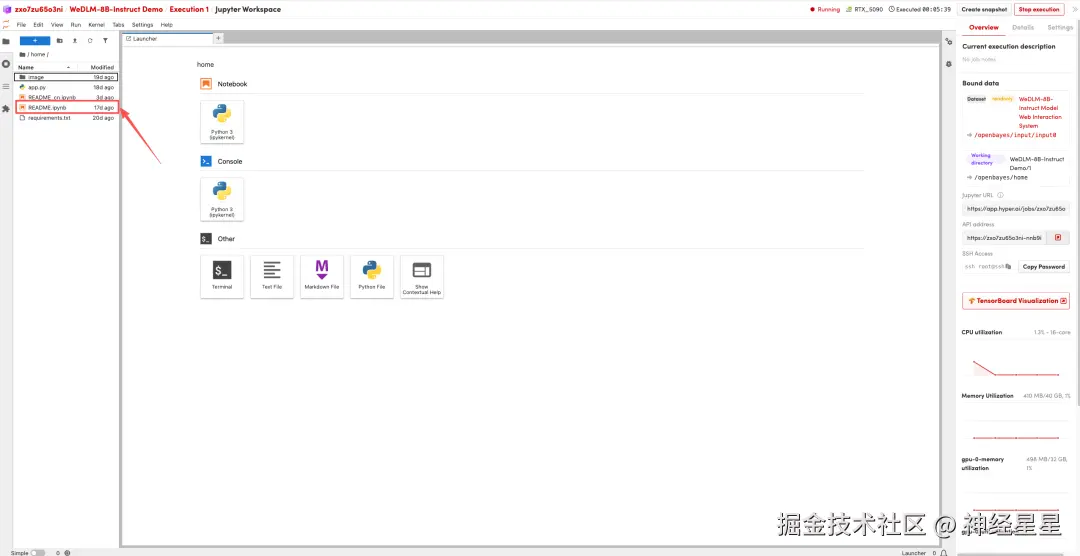
Task: Click the Upload Files arrow icon
Action: [75, 41]
